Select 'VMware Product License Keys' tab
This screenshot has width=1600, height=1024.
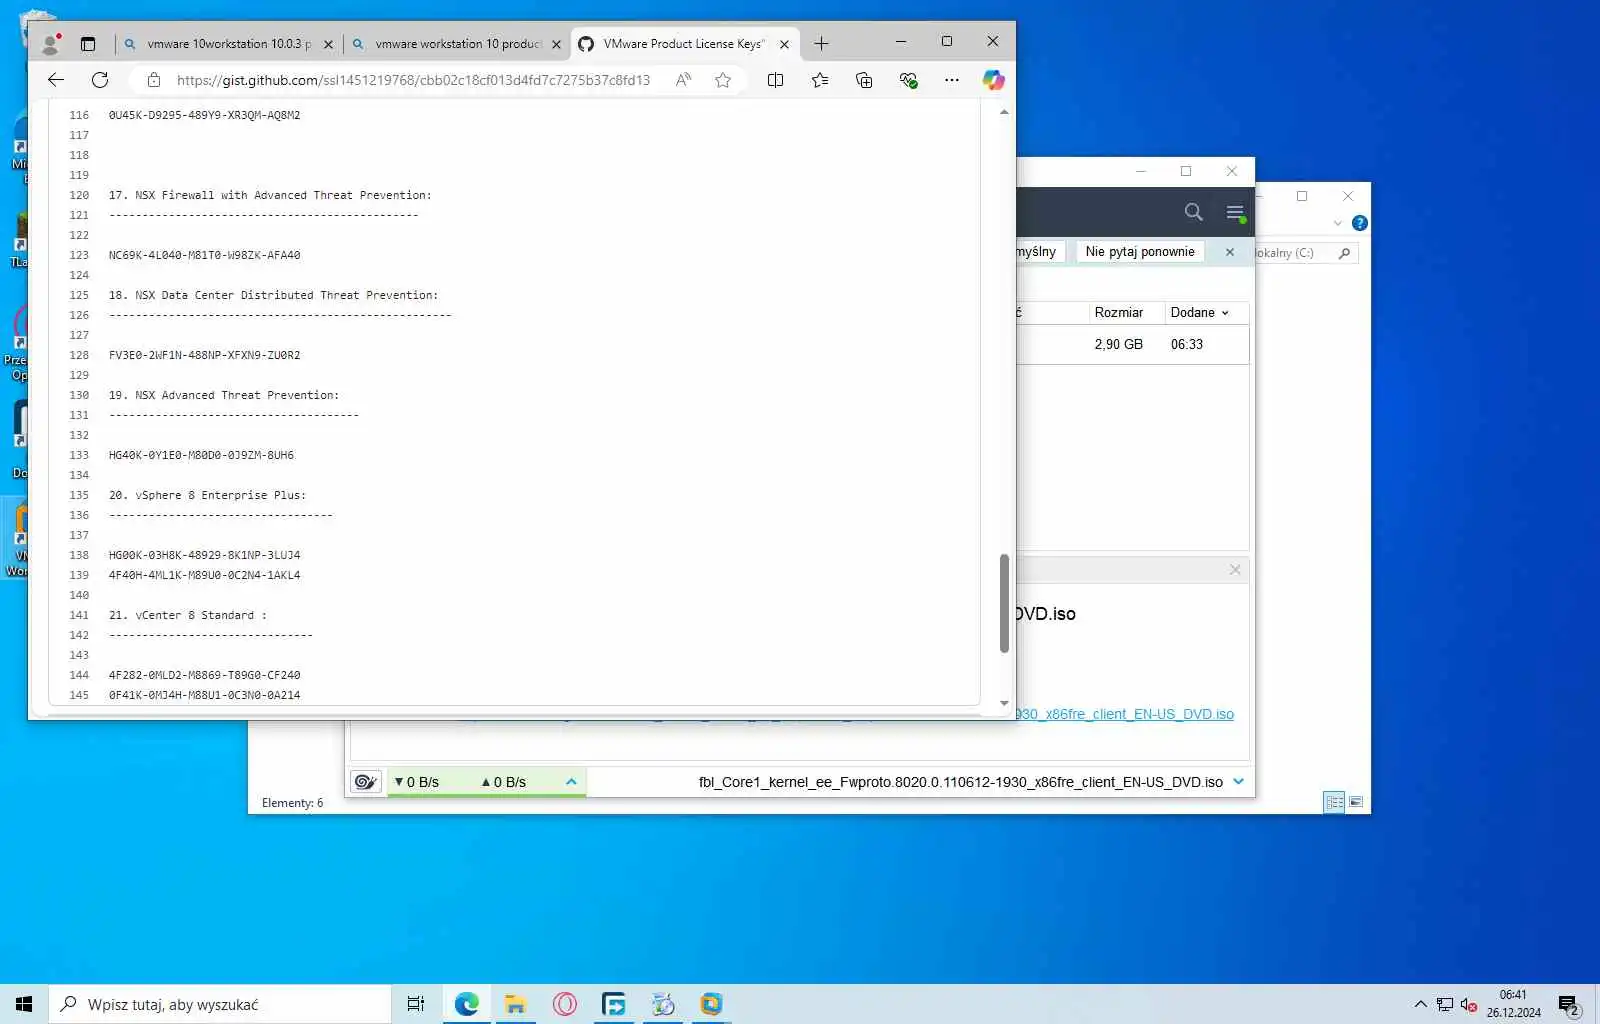[685, 44]
